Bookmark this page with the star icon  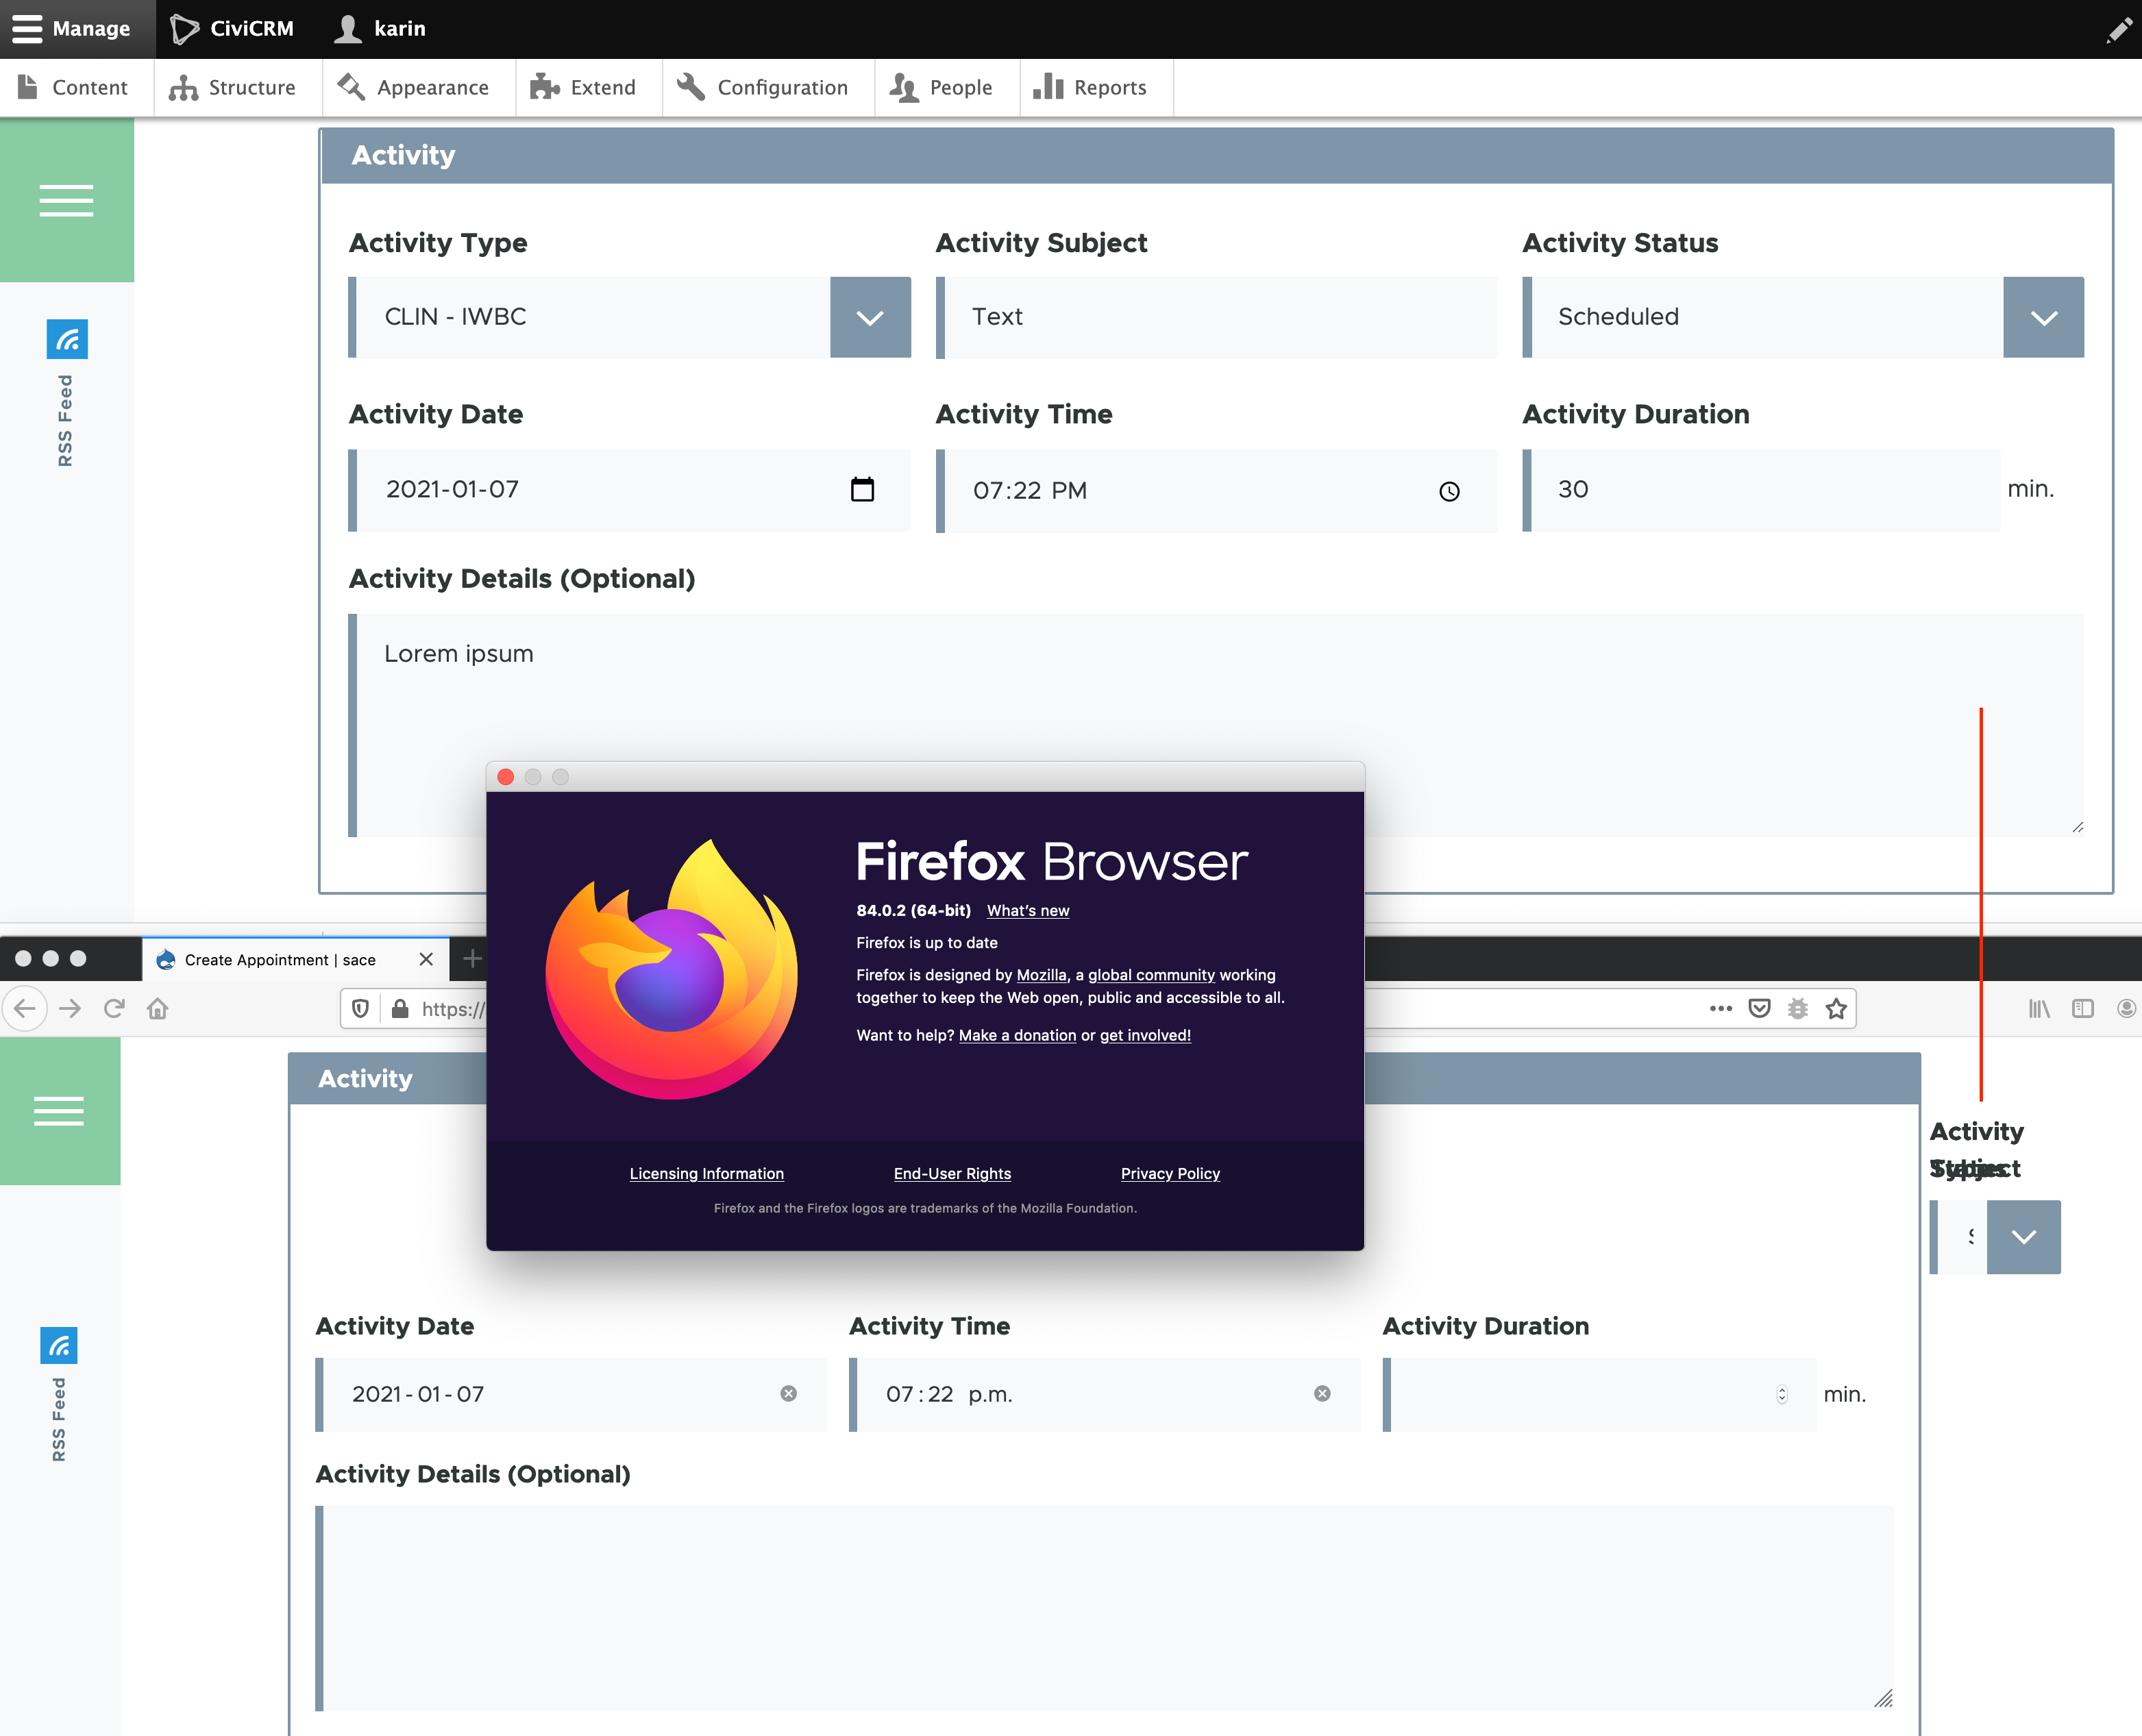point(1836,1009)
